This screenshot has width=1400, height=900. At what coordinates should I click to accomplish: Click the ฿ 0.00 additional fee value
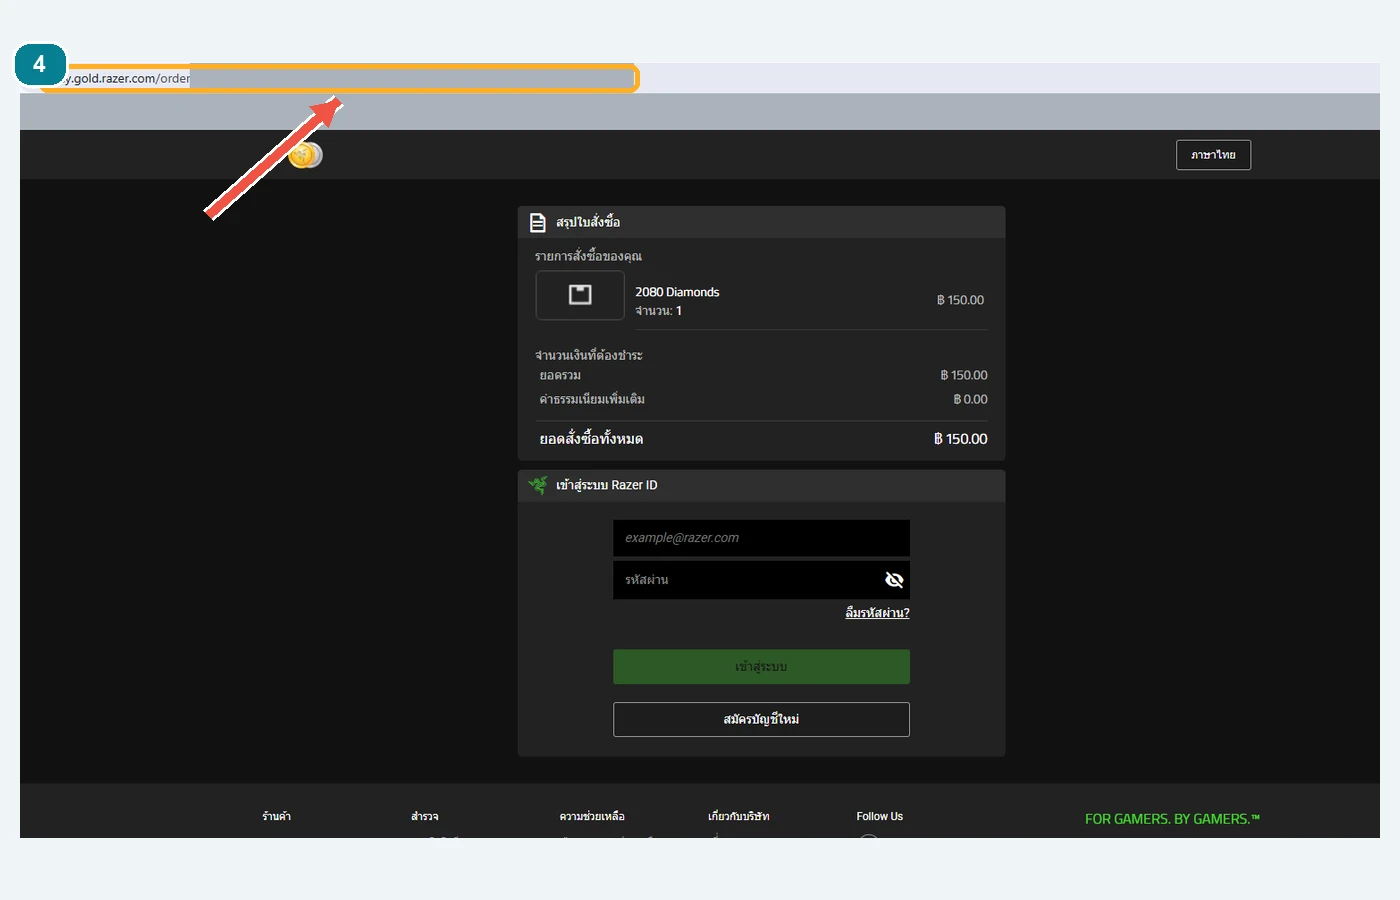(x=970, y=399)
